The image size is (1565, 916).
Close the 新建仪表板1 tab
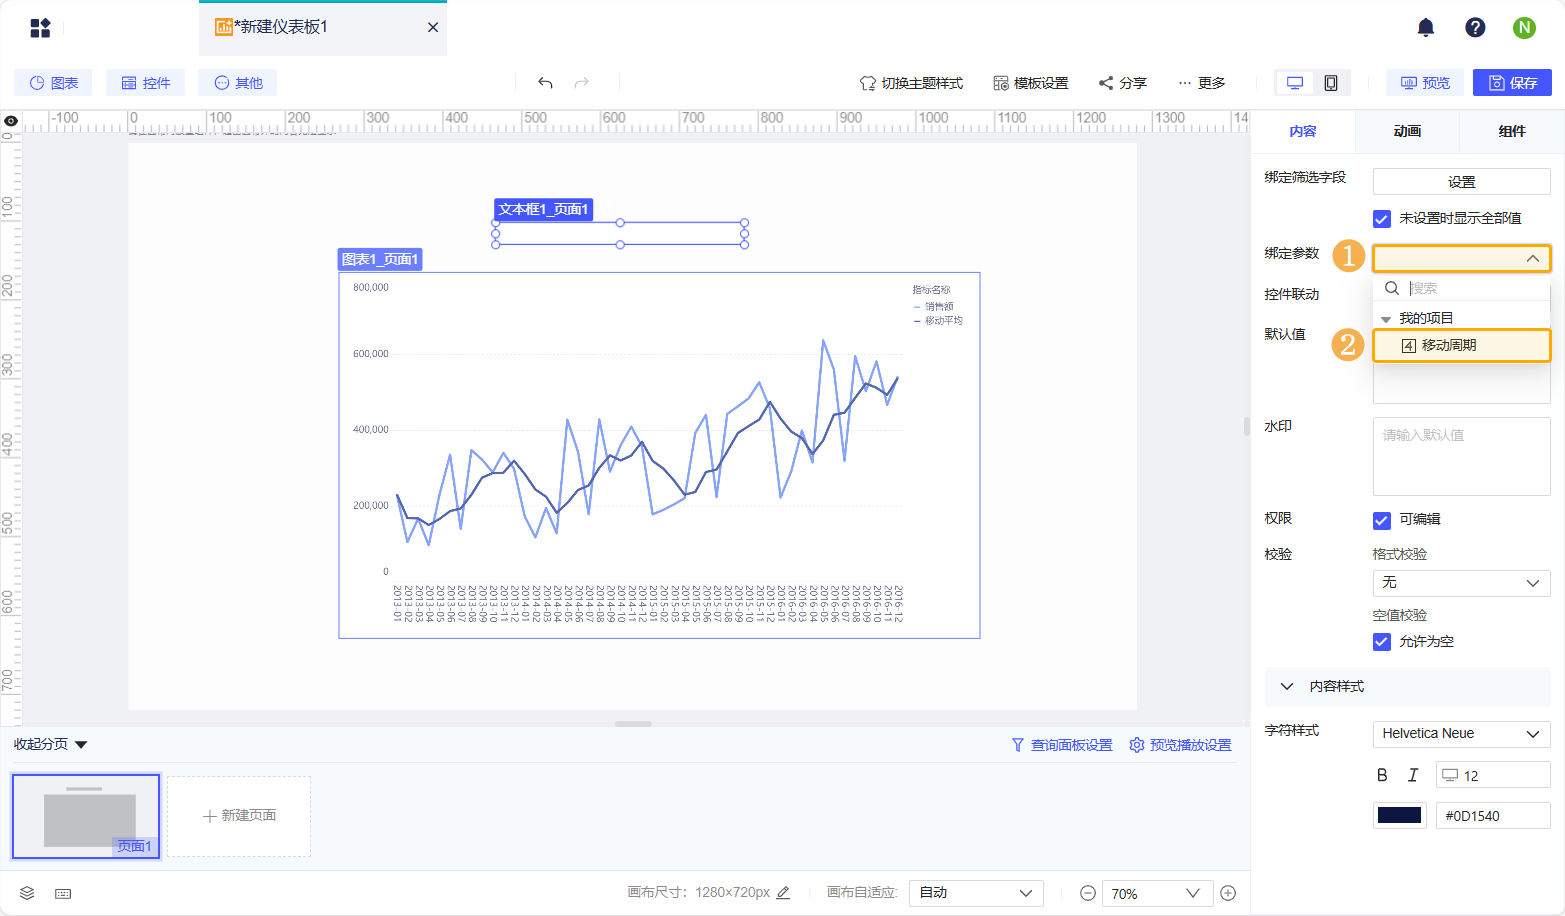coord(433,28)
